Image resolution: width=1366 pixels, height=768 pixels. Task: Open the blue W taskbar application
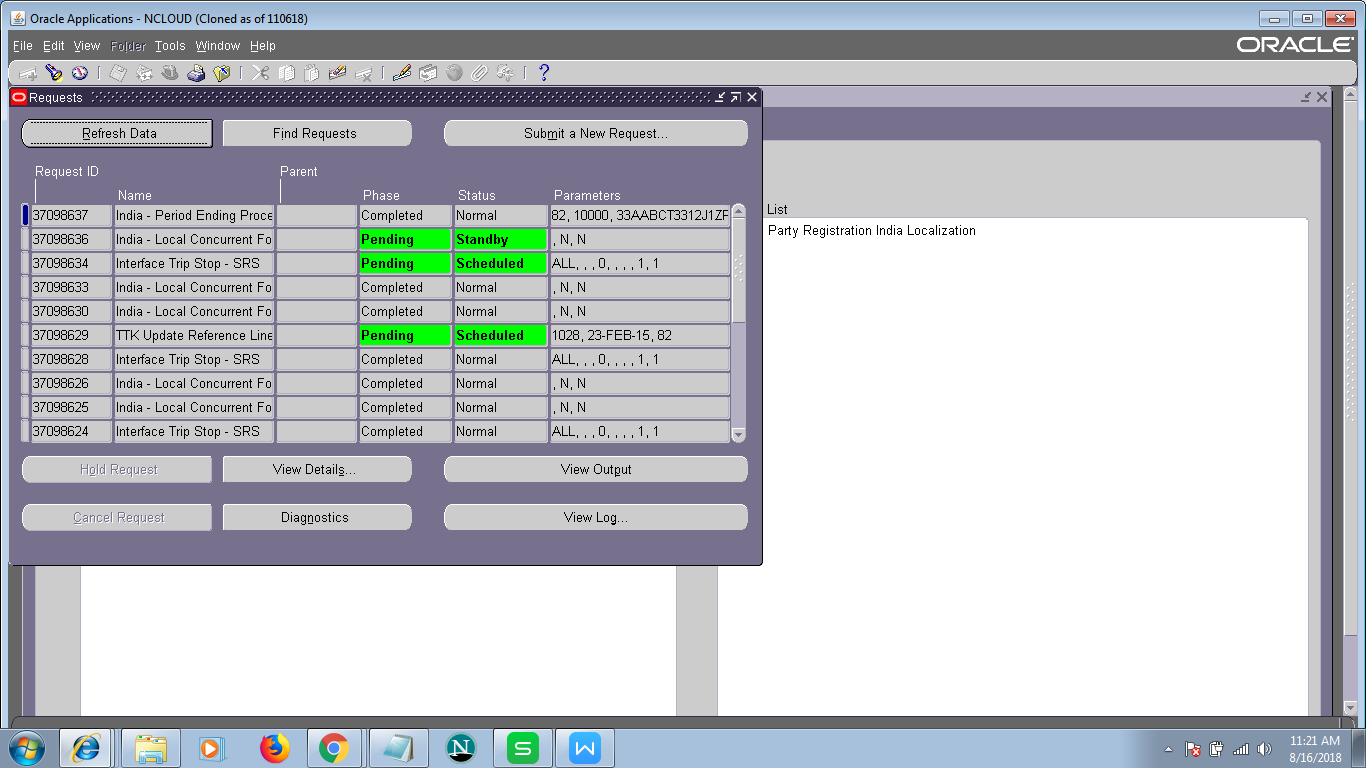click(584, 748)
